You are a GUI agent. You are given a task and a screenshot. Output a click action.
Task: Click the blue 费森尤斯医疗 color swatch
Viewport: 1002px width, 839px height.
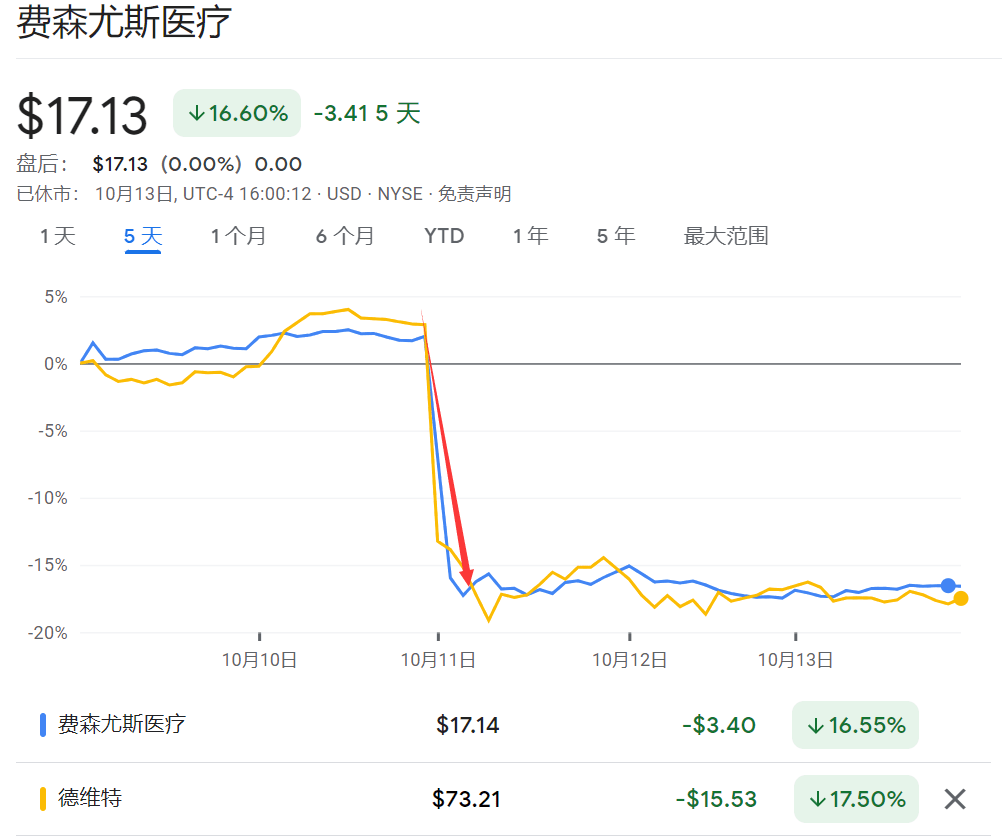(x=43, y=725)
